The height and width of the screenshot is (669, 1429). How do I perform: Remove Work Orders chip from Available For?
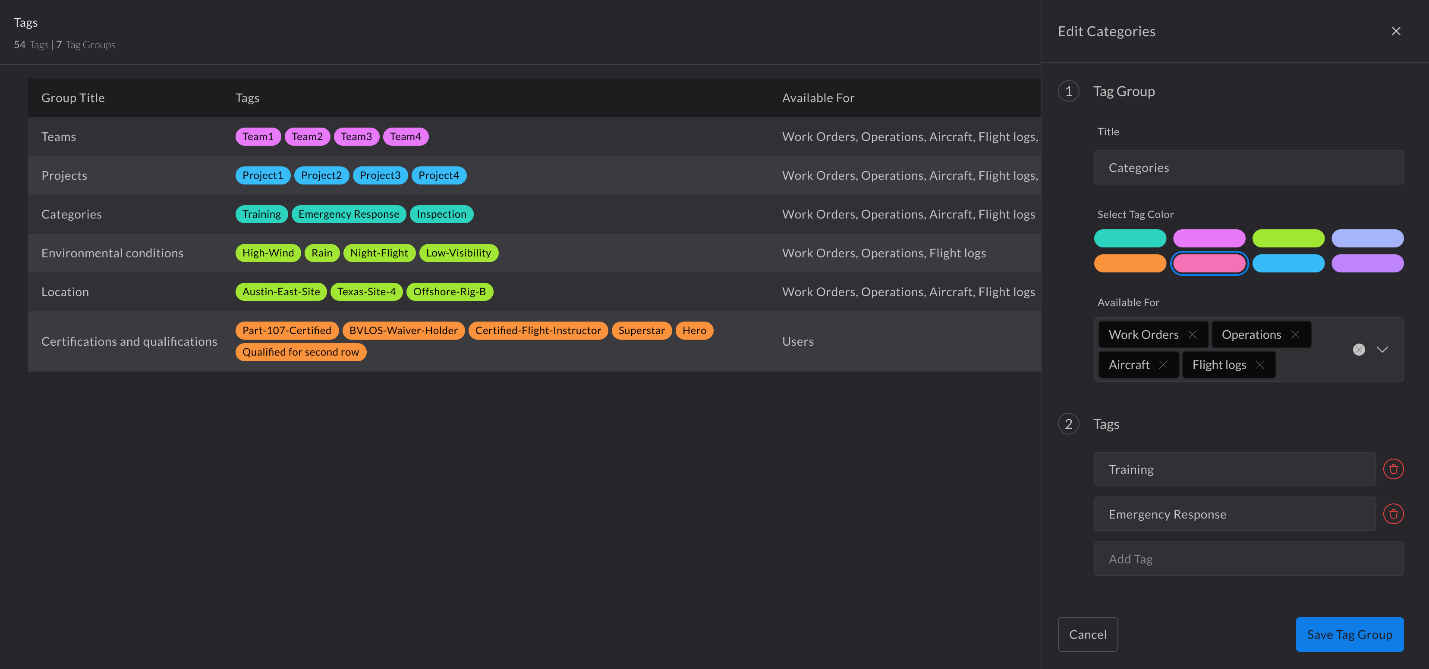[x=1192, y=335]
